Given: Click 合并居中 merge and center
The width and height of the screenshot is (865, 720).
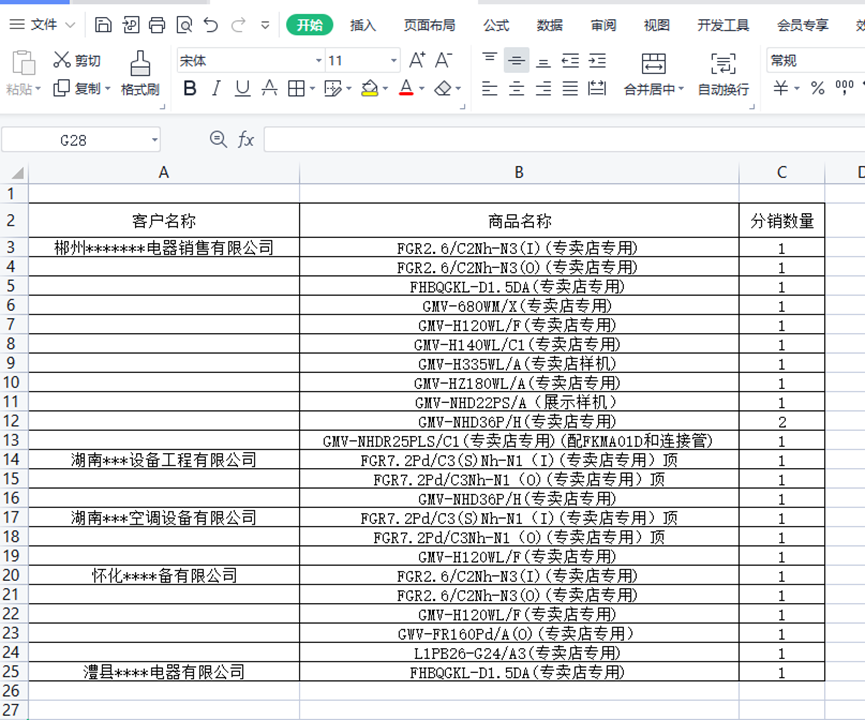Looking at the screenshot, I should [654, 74].
